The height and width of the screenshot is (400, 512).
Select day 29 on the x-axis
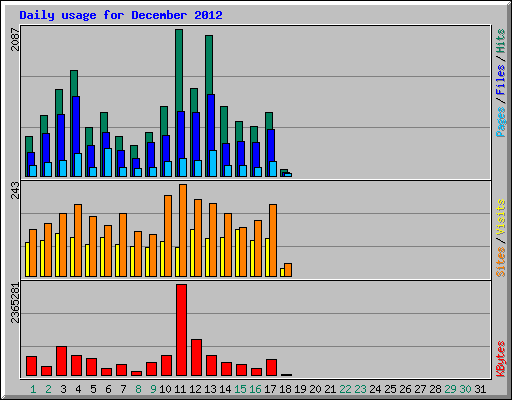pyautogui.click(x=450, y=389)
